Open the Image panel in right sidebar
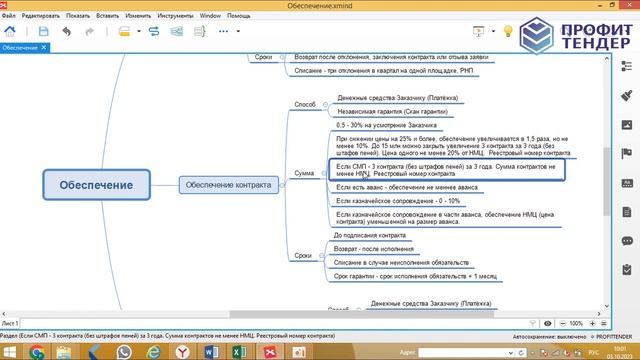The height and width of the screenshot is (360, 640). [x=627, y=124]
